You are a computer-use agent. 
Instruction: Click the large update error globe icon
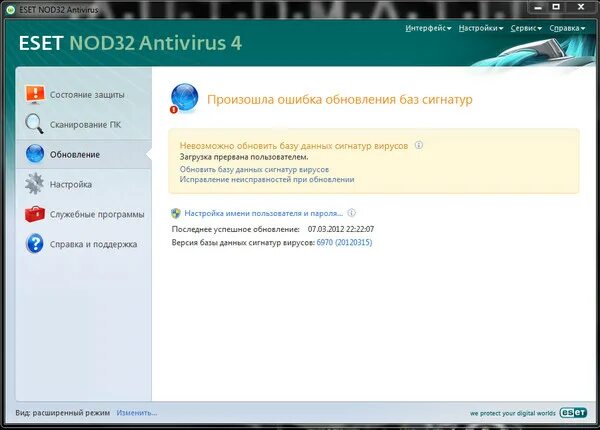point(184,98)
